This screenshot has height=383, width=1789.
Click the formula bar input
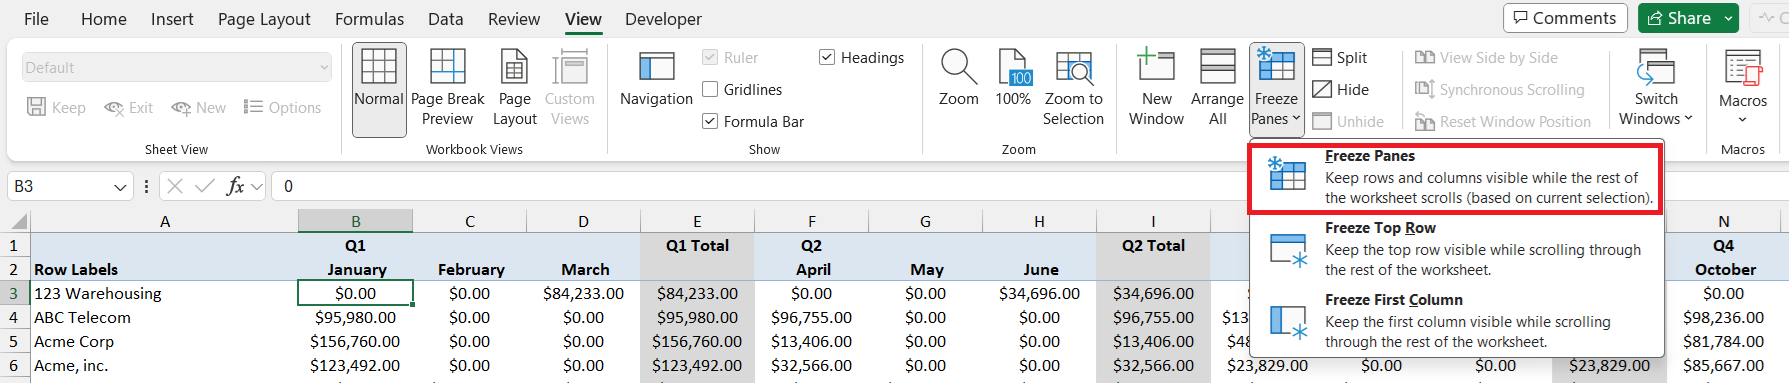[x=1028, y=186]
